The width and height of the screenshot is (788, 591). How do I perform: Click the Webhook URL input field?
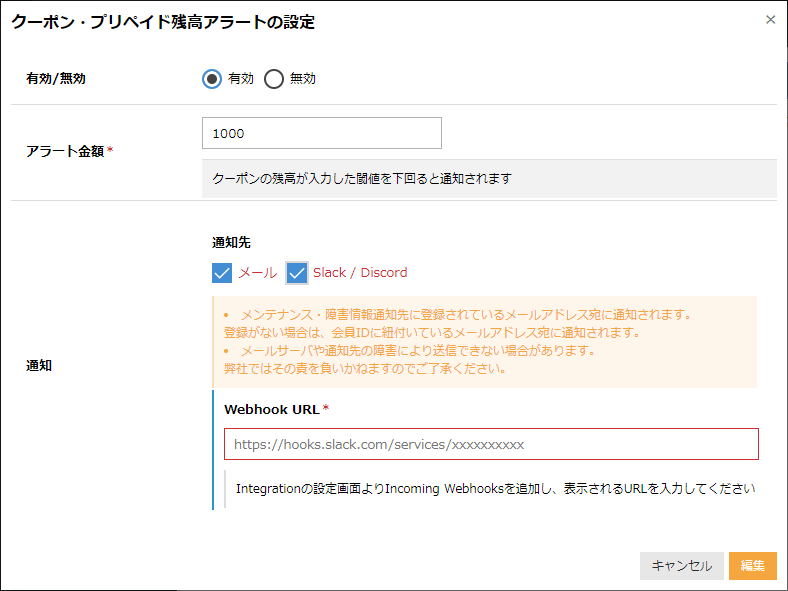[491, 444]
